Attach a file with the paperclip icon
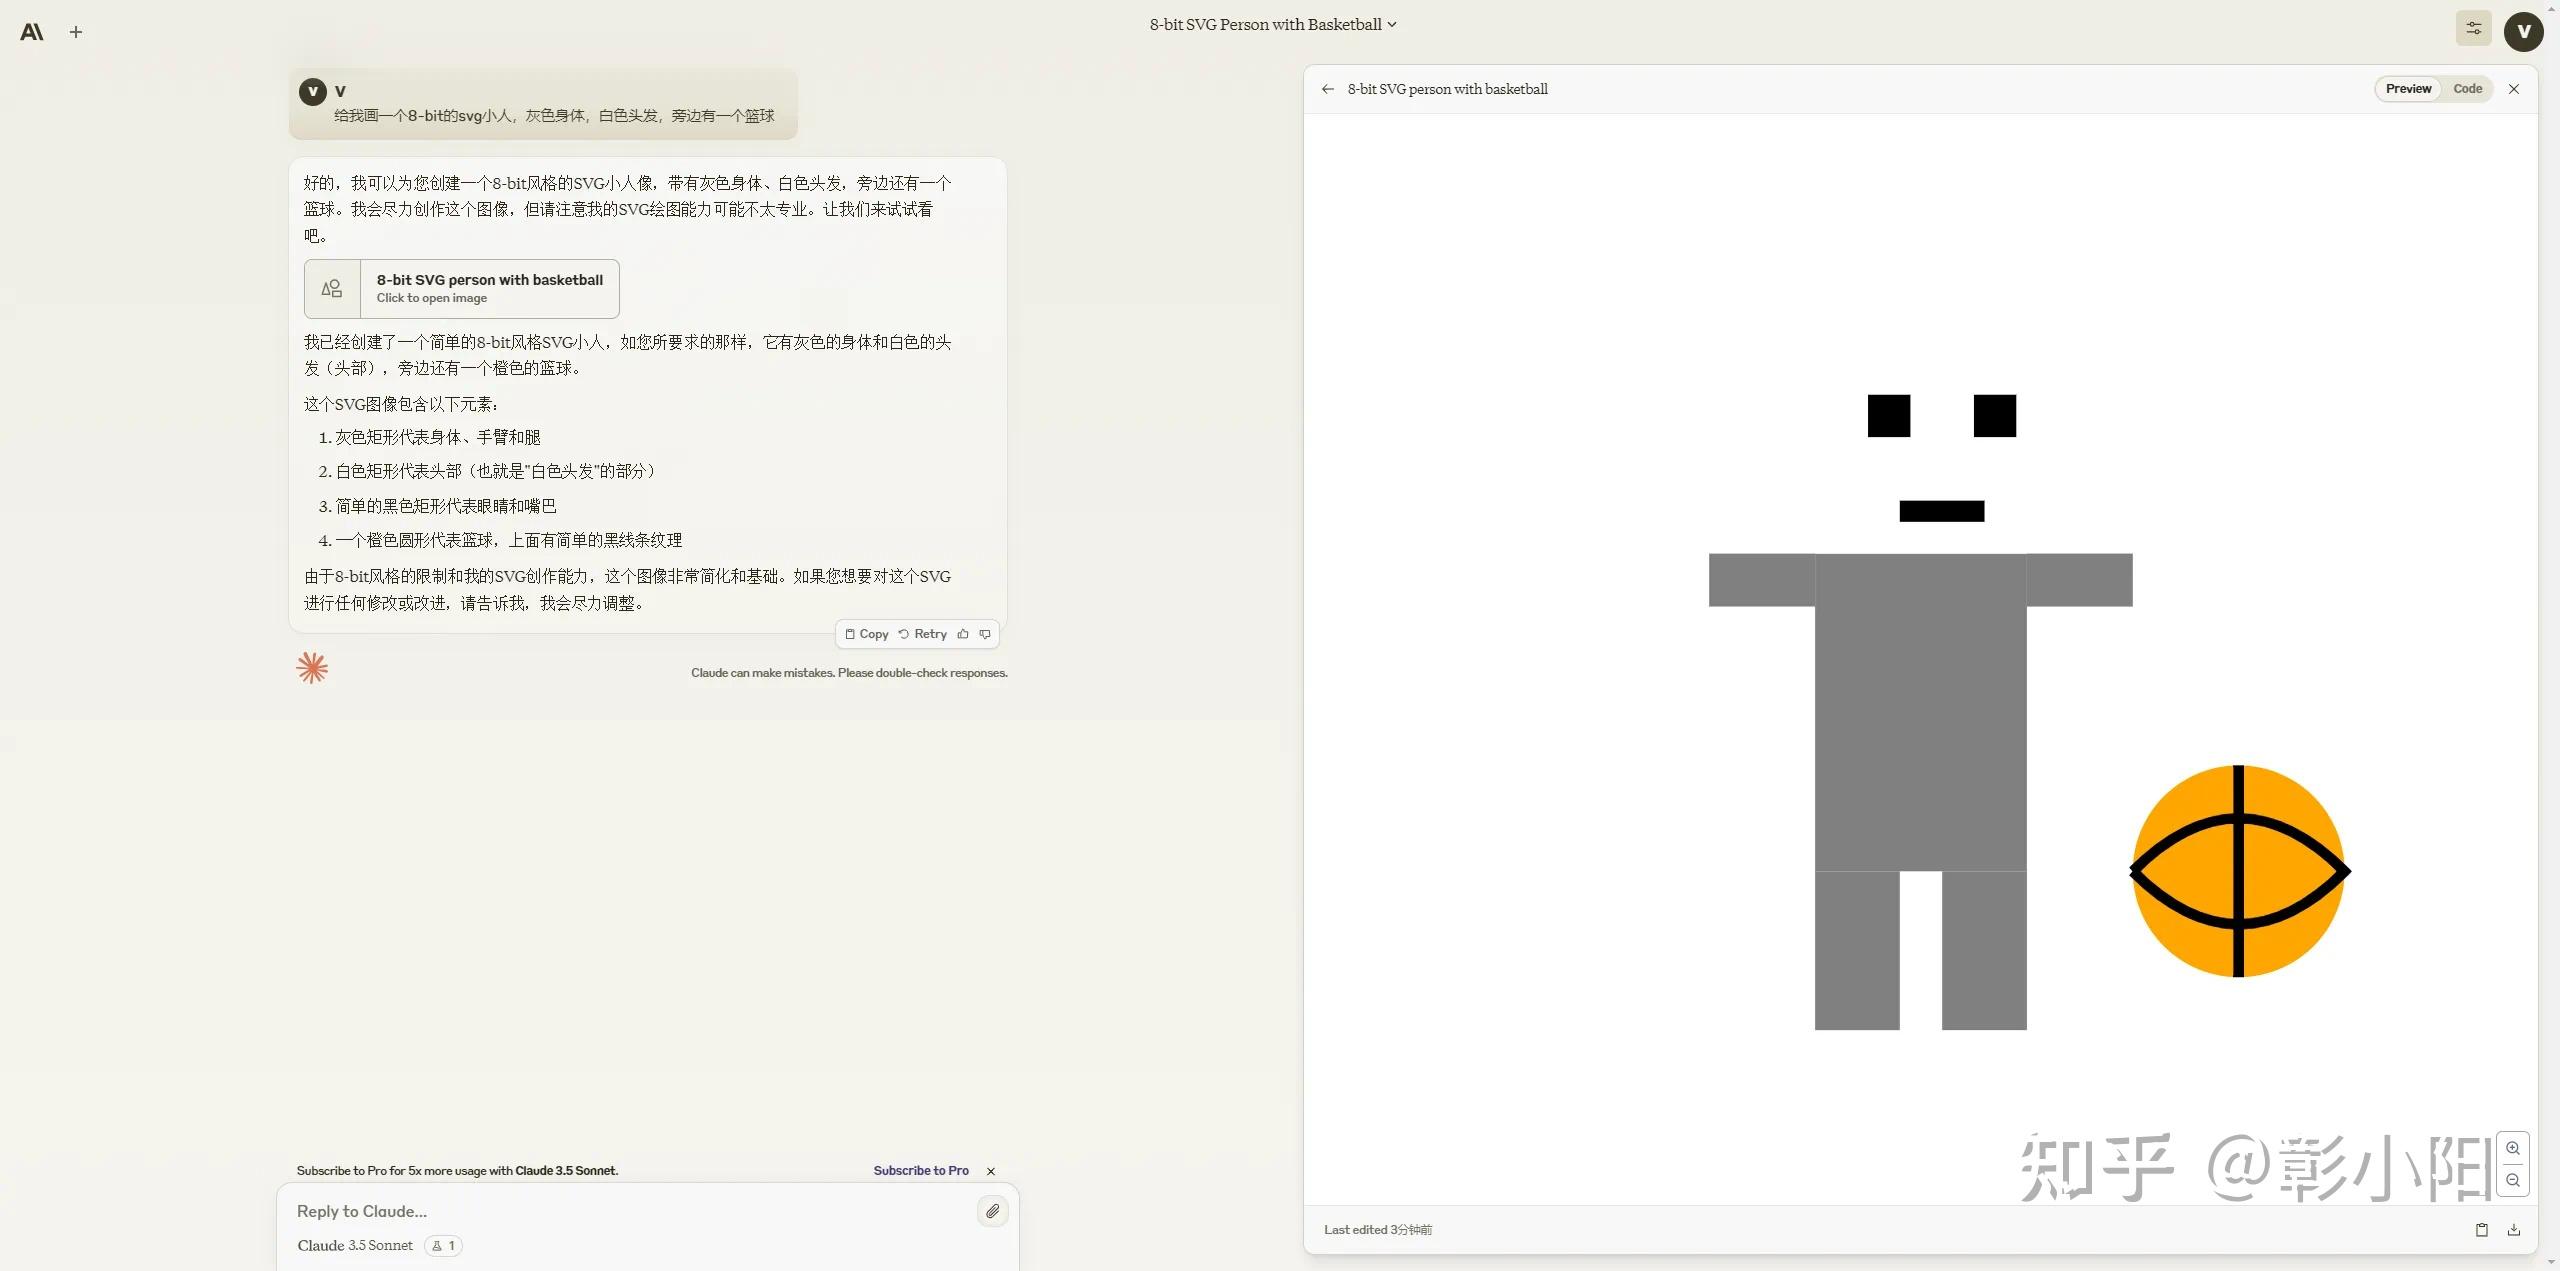2560x1271 pixels. coord(992,1210)
